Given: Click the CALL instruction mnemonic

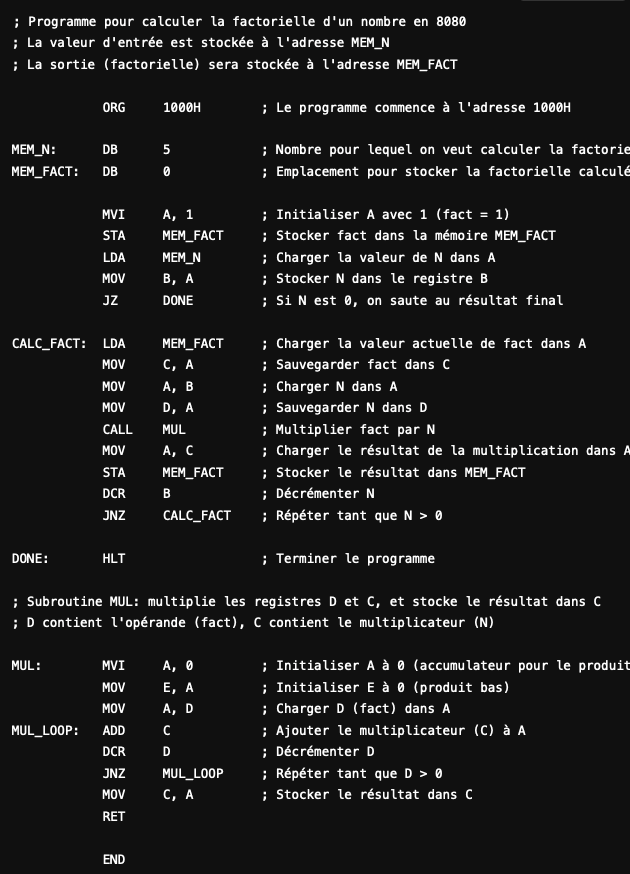Looking at the screenshot, I should [x=117, y=429].
